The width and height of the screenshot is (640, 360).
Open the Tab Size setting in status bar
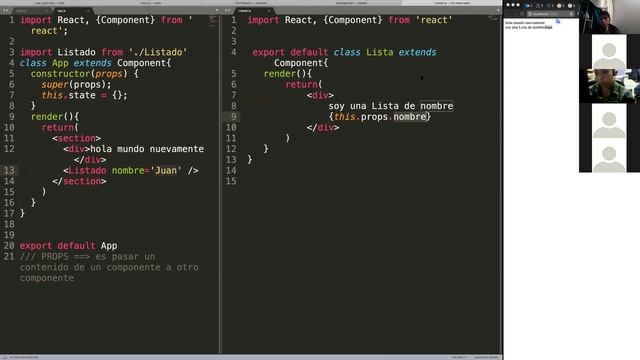click(x=459, y=357)
